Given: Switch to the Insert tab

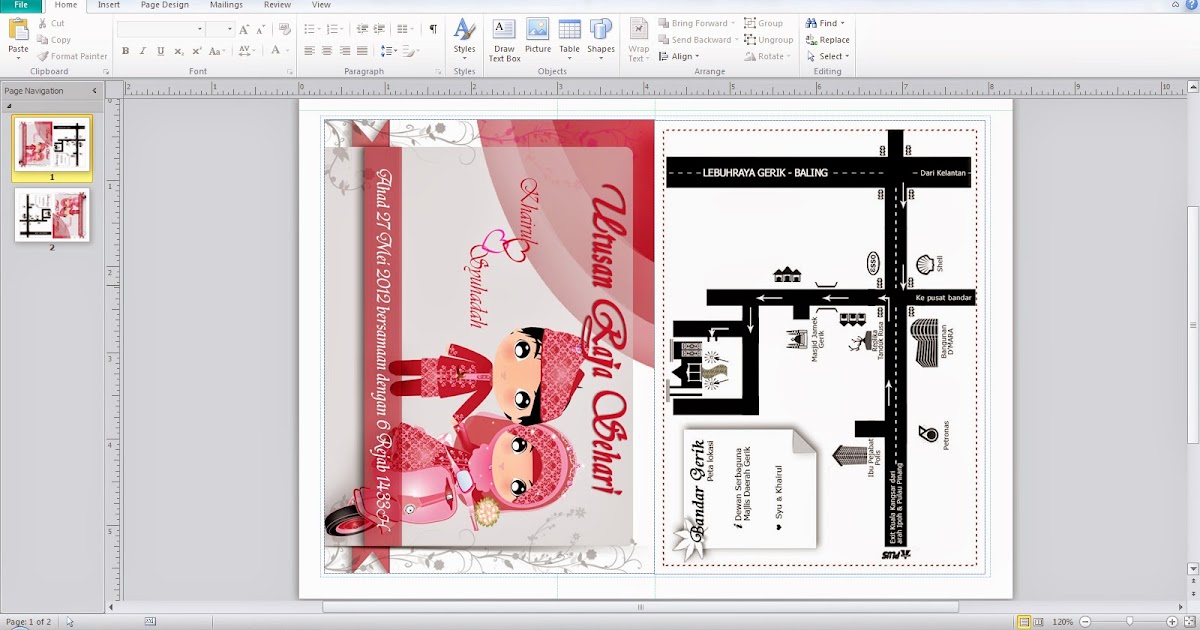Looking at the screenshot, I should coord(109,5).
